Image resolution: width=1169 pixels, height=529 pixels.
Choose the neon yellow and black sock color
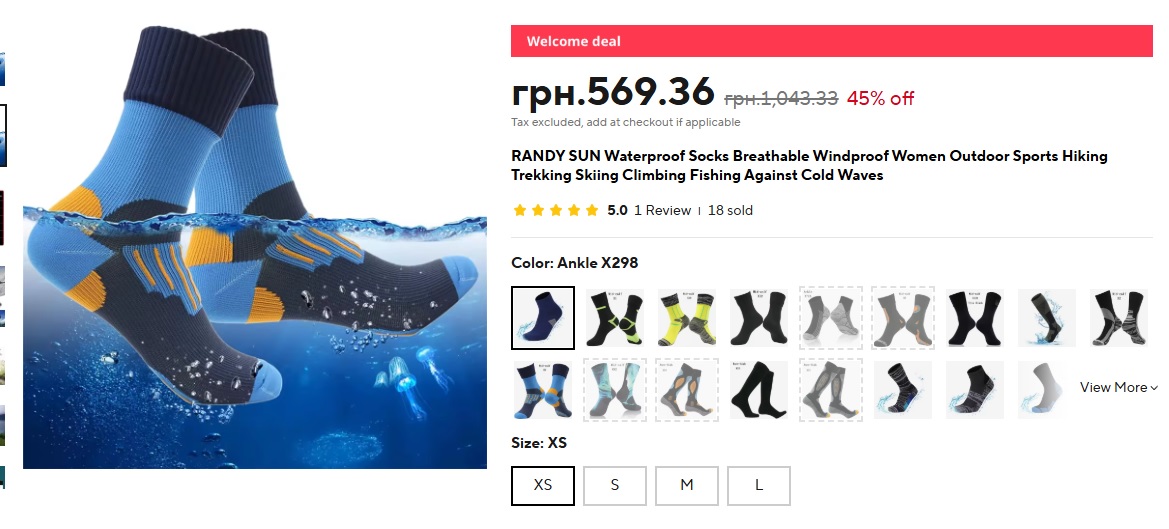click(x=687, y=317)
